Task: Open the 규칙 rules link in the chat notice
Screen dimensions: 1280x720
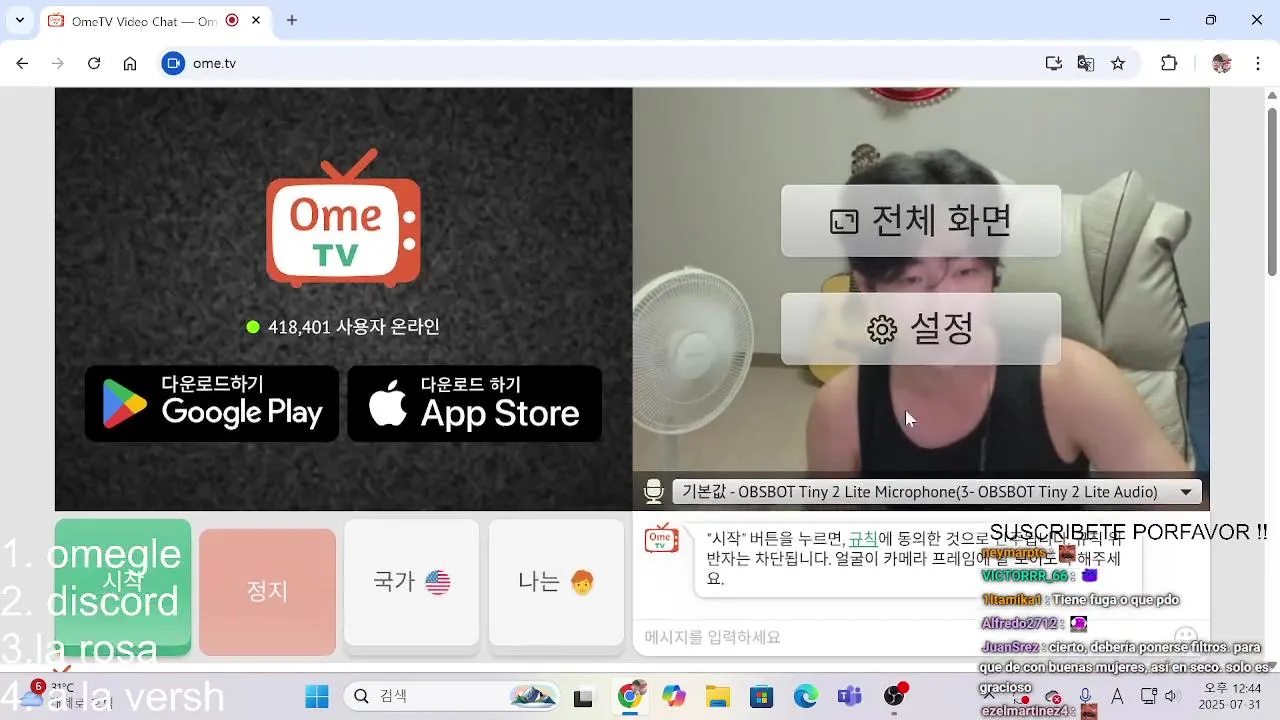Action: (x=863, y=538)
